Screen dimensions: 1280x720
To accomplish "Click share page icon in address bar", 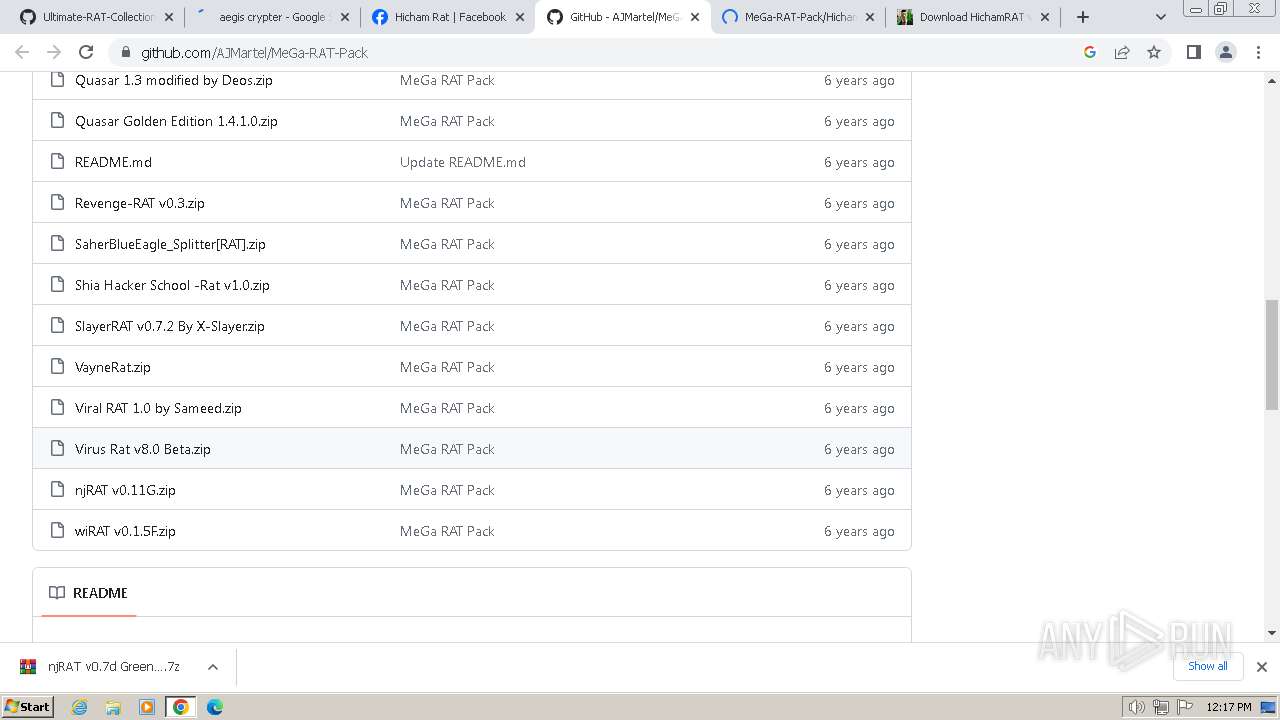I will pyautogui.click(x=1122, y=52).
